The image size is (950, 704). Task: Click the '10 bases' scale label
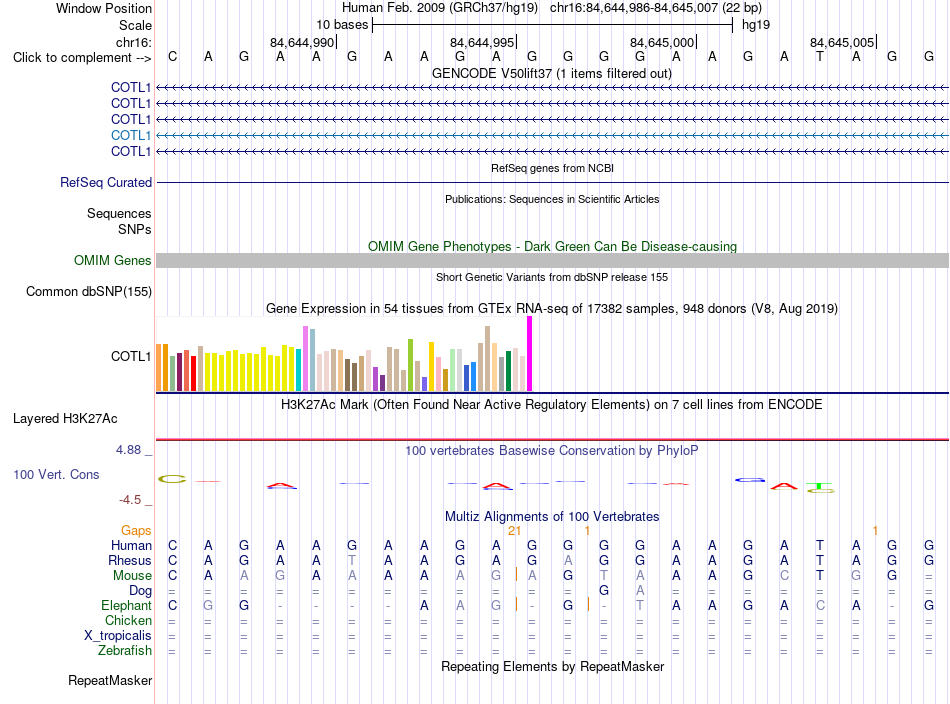(x=342, y=25)
